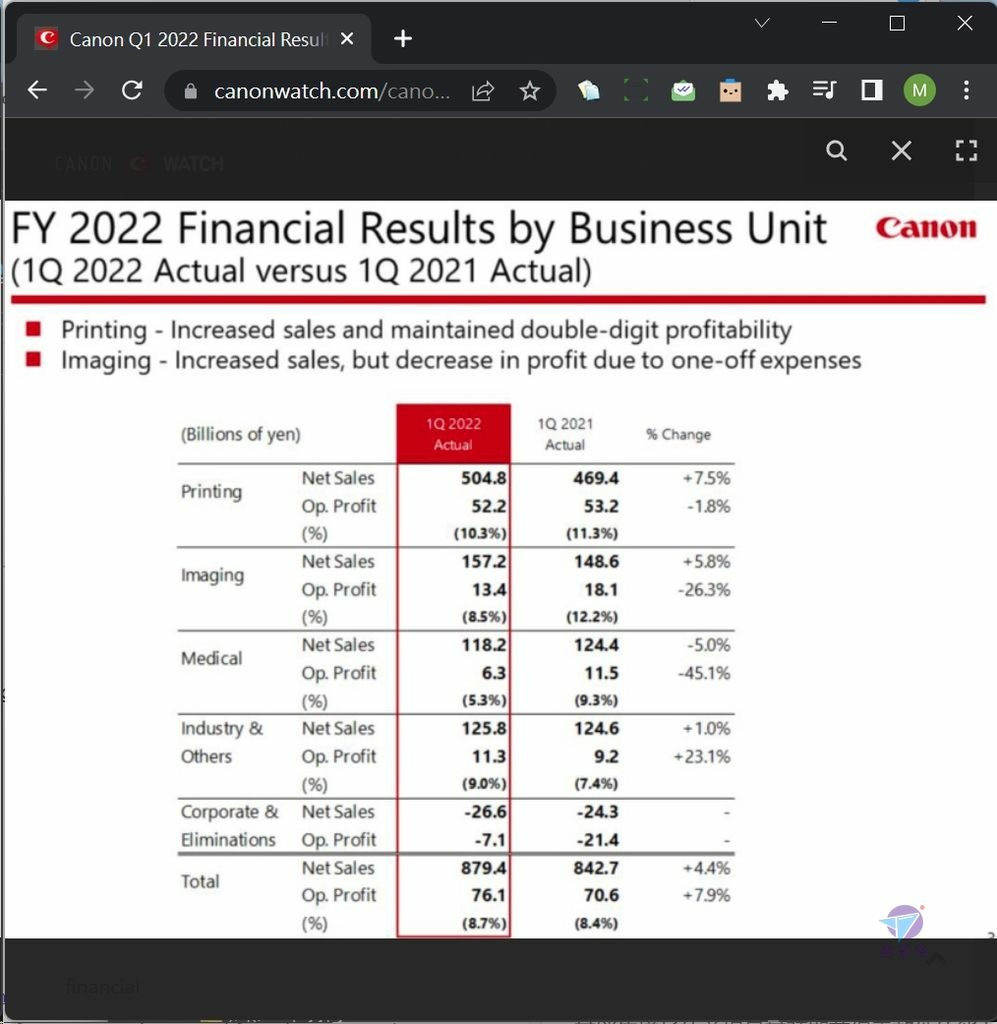
Task: Open a new browser tab
Action: click(x=403, y=39)
